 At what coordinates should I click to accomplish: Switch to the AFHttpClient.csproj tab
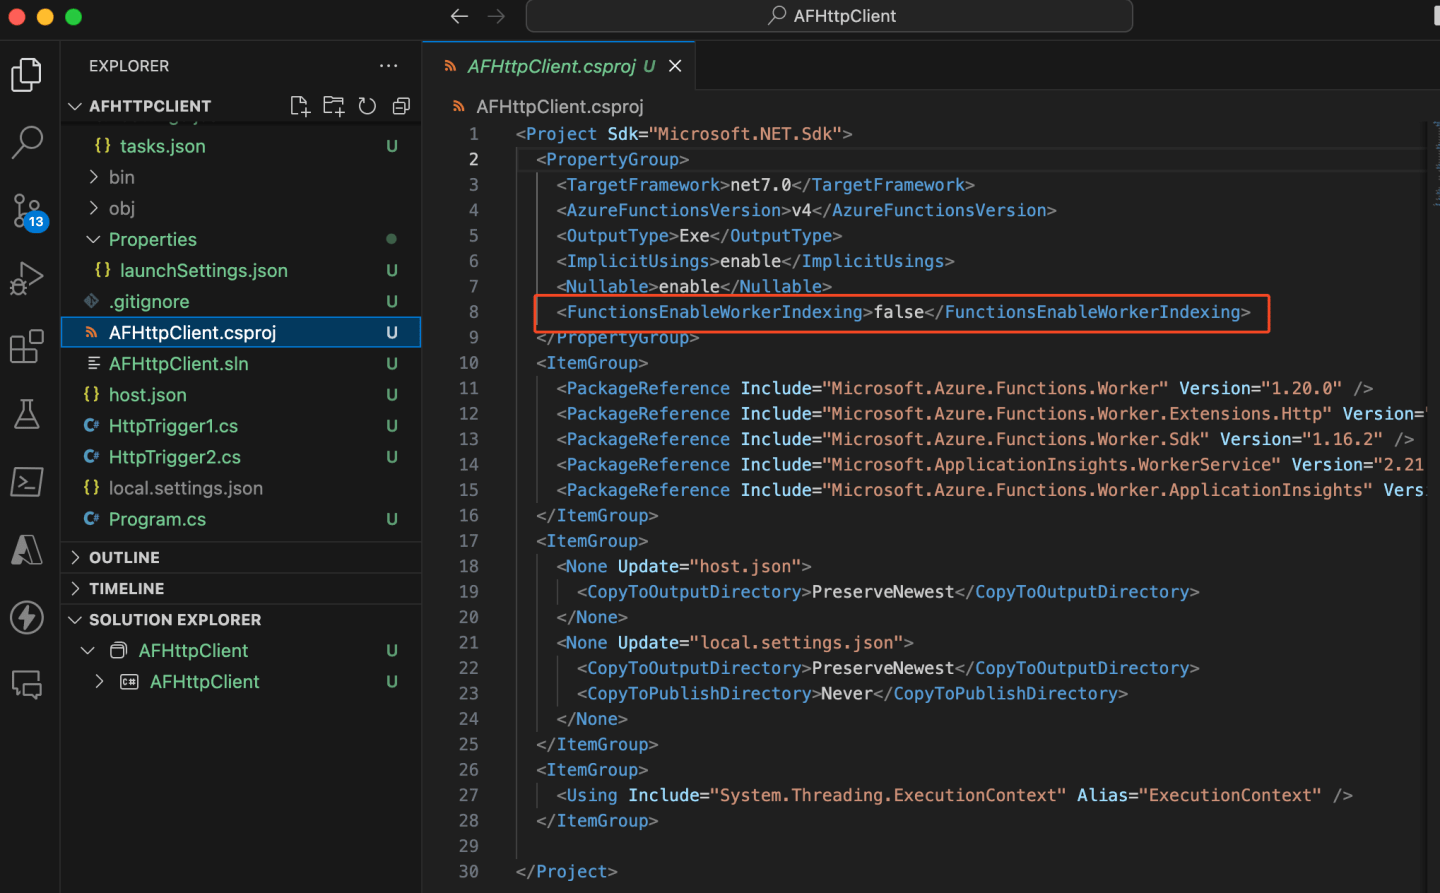[559, 66]
